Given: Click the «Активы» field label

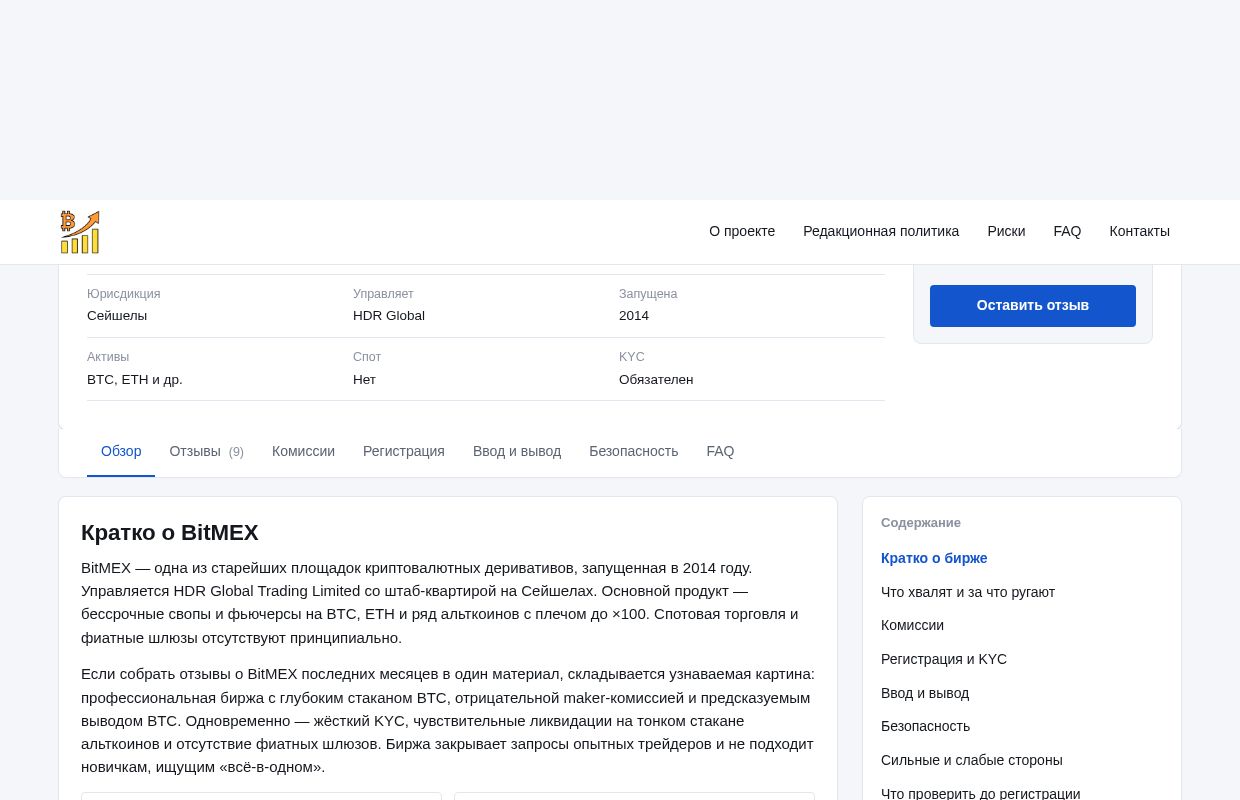Looking at the screenshot, I should pyautogui.click(x=108, y=357).
